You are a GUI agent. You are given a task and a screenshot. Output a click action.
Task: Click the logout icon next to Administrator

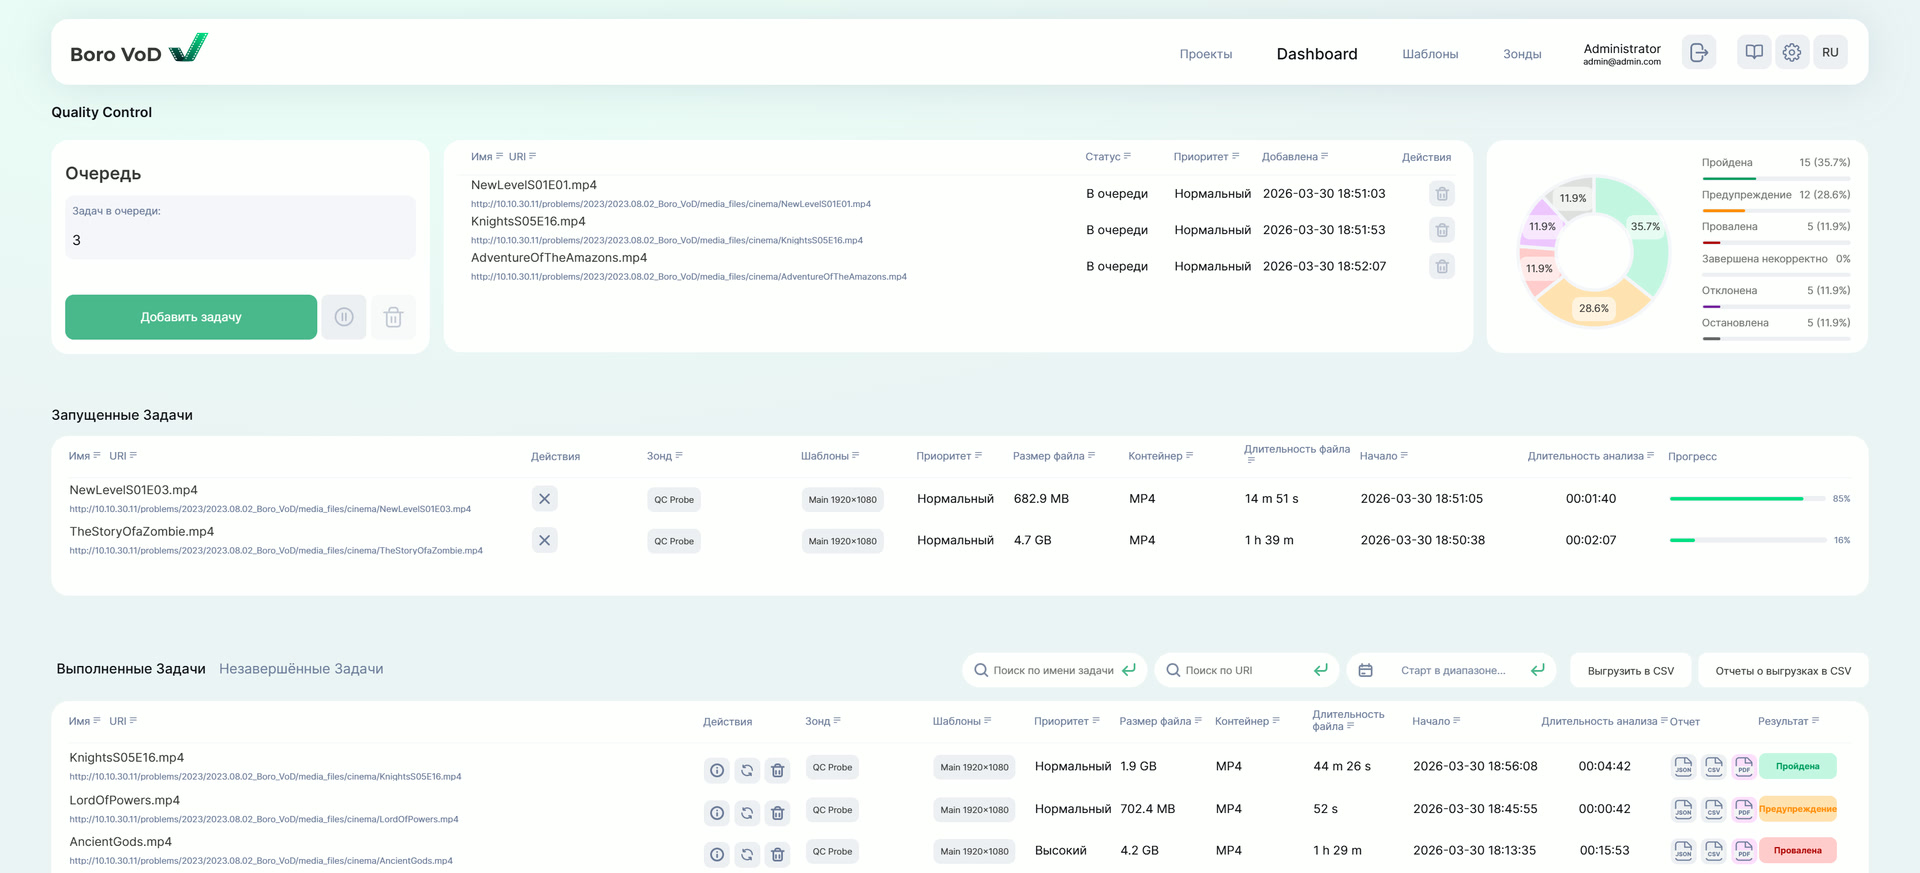point(1698,53)
